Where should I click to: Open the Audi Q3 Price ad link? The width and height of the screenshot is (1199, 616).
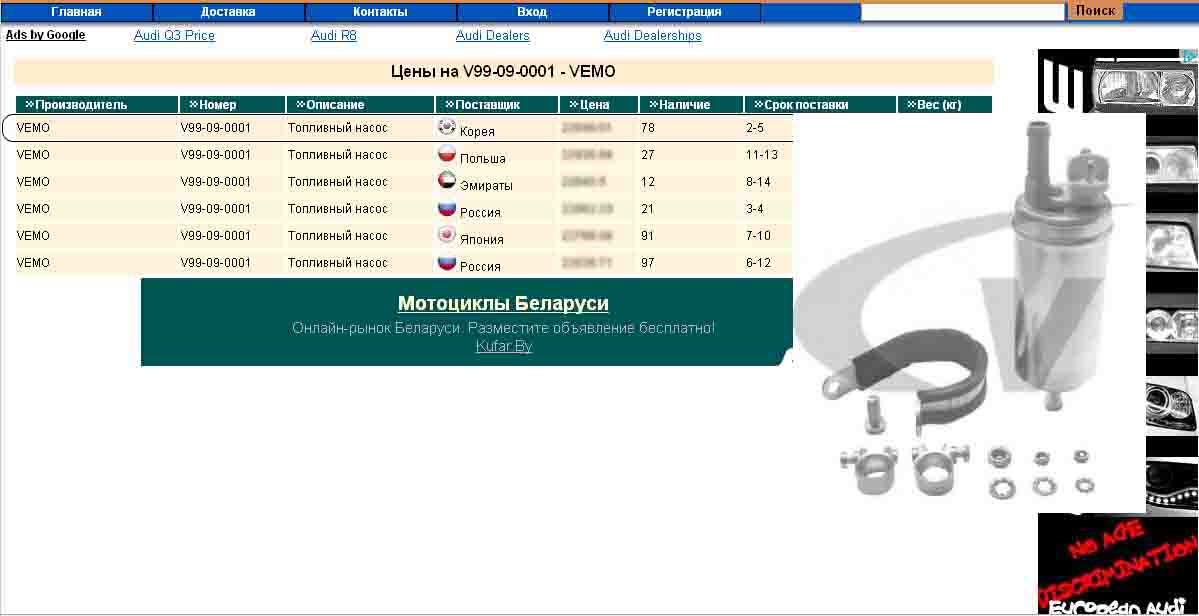click(x=174, y=36)
